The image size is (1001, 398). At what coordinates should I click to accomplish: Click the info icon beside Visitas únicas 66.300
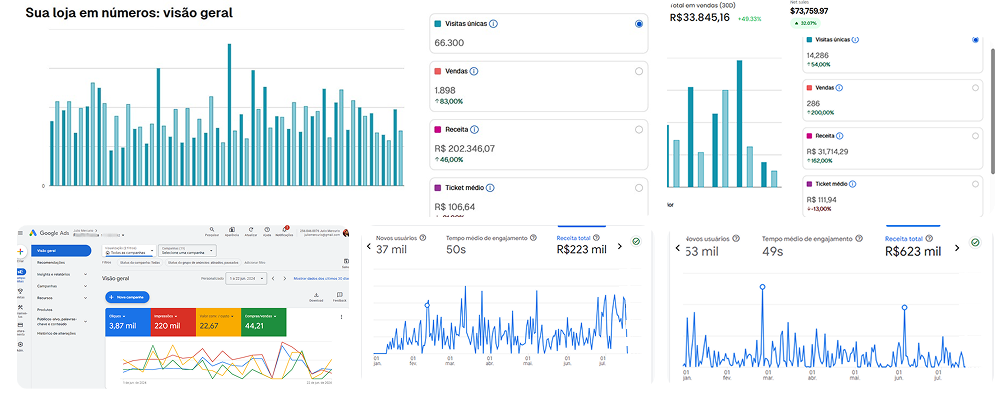coord(494,24)
